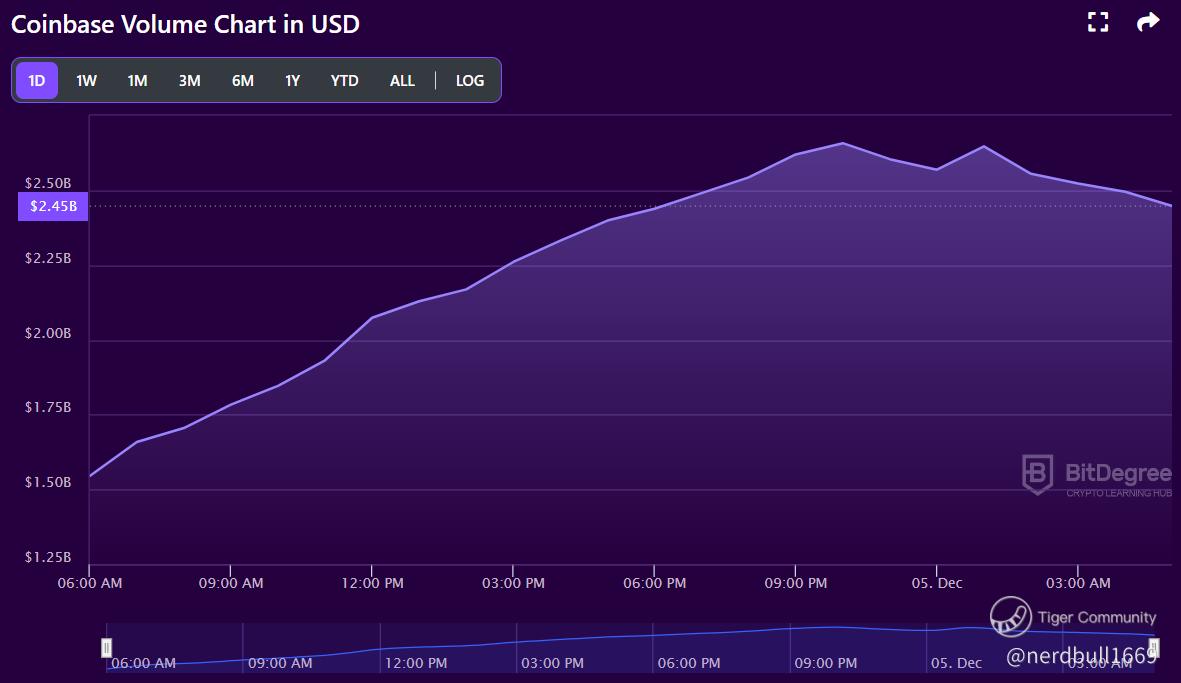Click the navigator 03:00 PM label
Screen dimensions: 1181x683
552,663
